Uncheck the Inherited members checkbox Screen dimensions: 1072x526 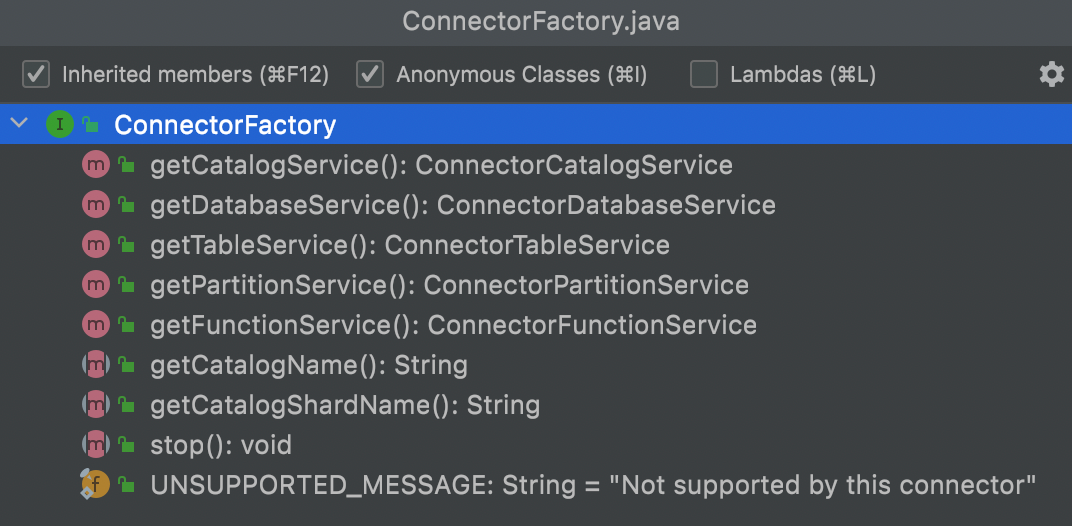[36, 74]
